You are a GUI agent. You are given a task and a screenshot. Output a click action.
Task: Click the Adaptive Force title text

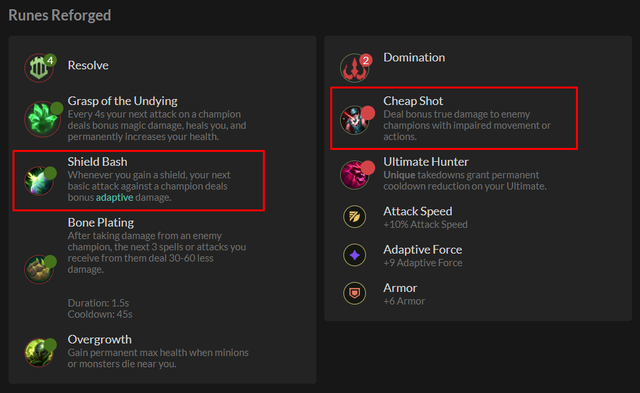(x=422, y=249)
